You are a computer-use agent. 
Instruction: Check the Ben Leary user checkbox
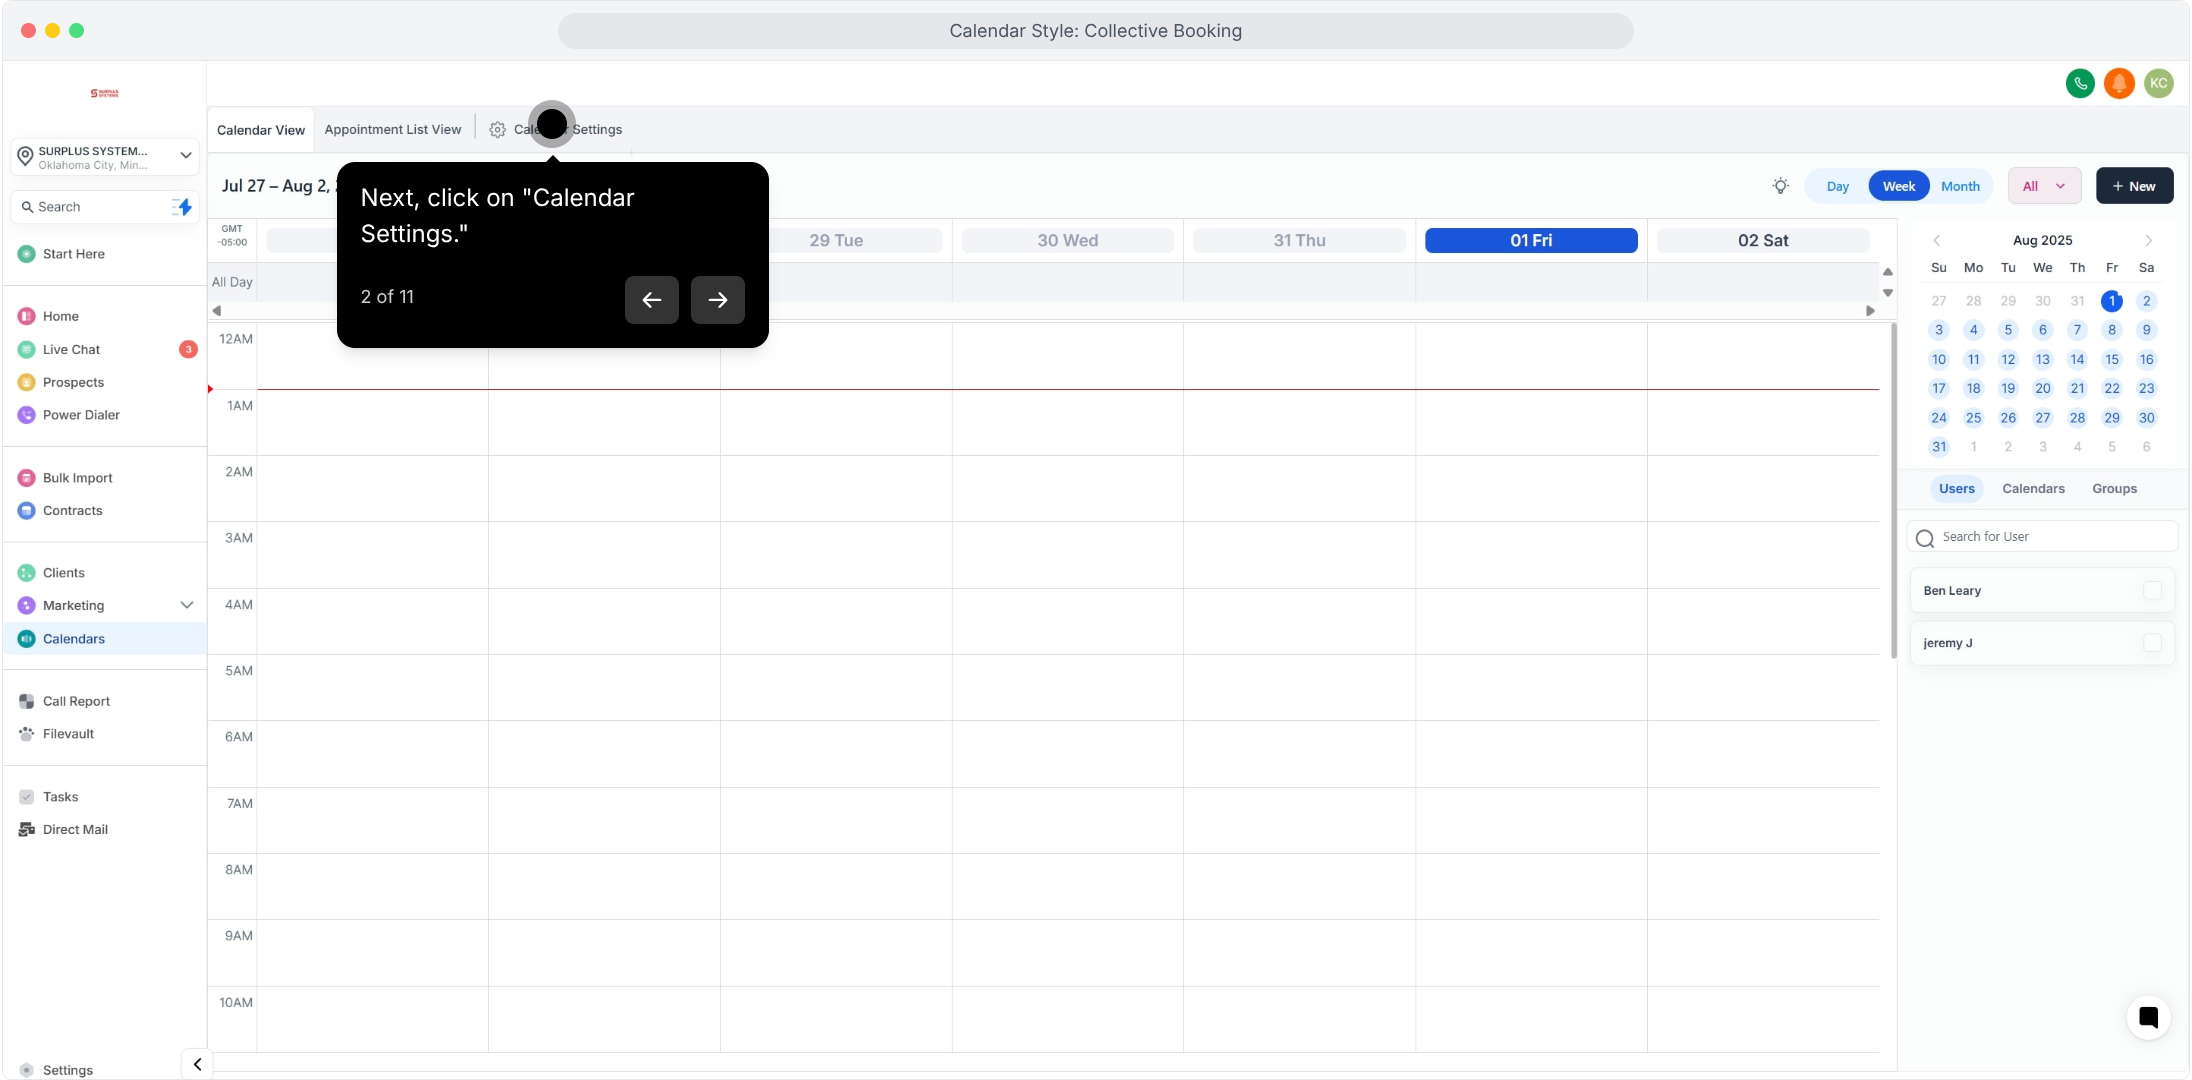[x=2152, y=591]
